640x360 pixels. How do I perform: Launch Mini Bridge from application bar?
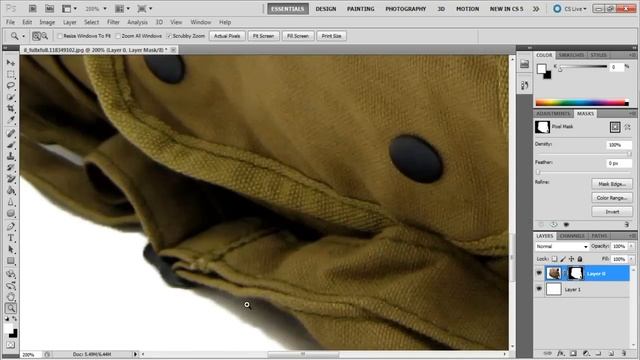pos(49,9)
